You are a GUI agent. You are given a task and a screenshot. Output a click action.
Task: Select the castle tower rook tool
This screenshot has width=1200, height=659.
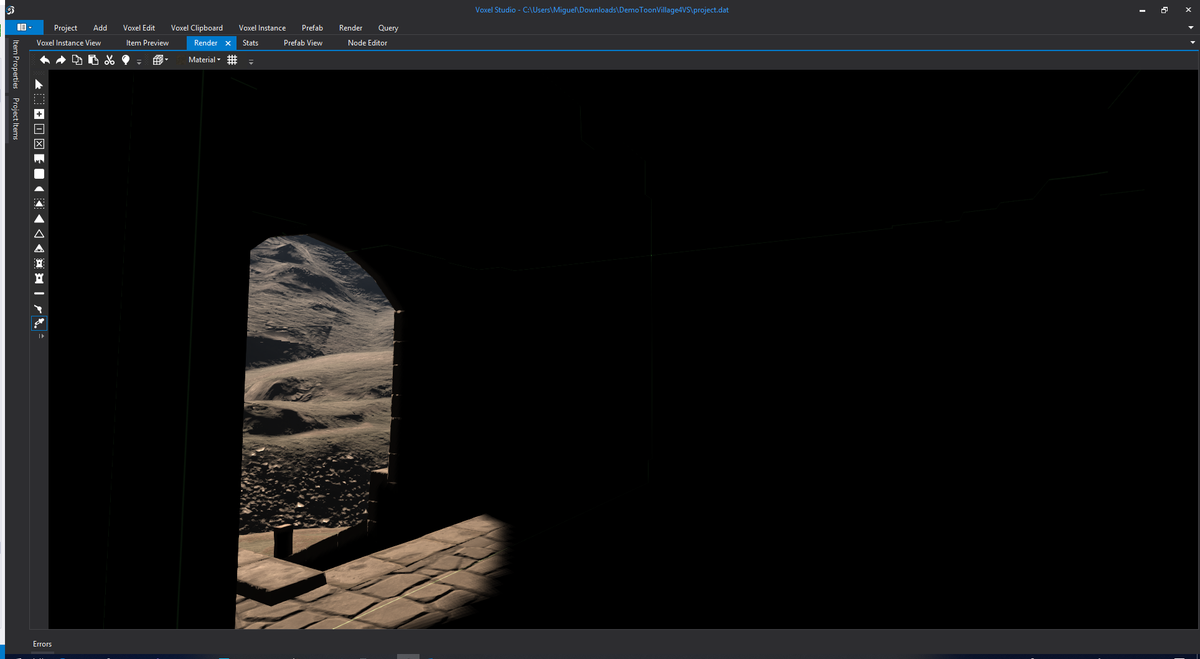click(39, 278)
